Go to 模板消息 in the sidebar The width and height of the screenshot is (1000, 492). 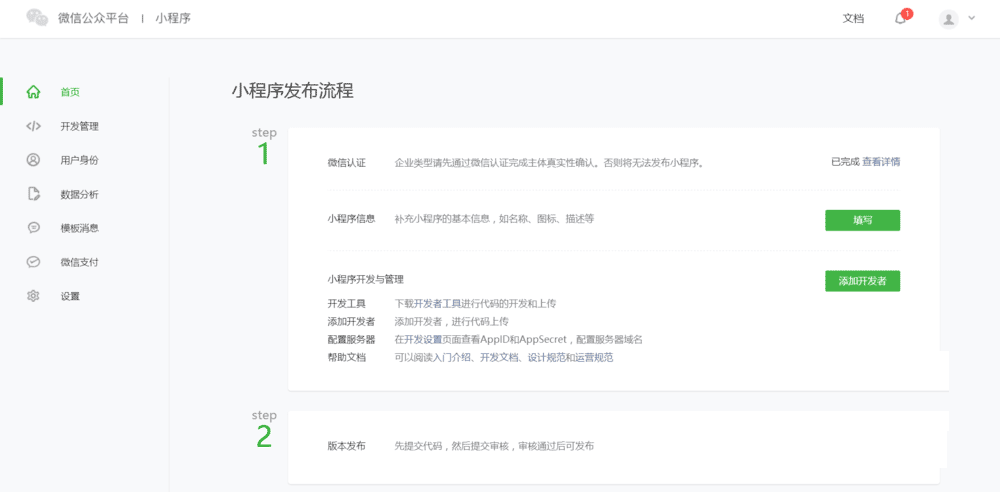tap(79, 228)
